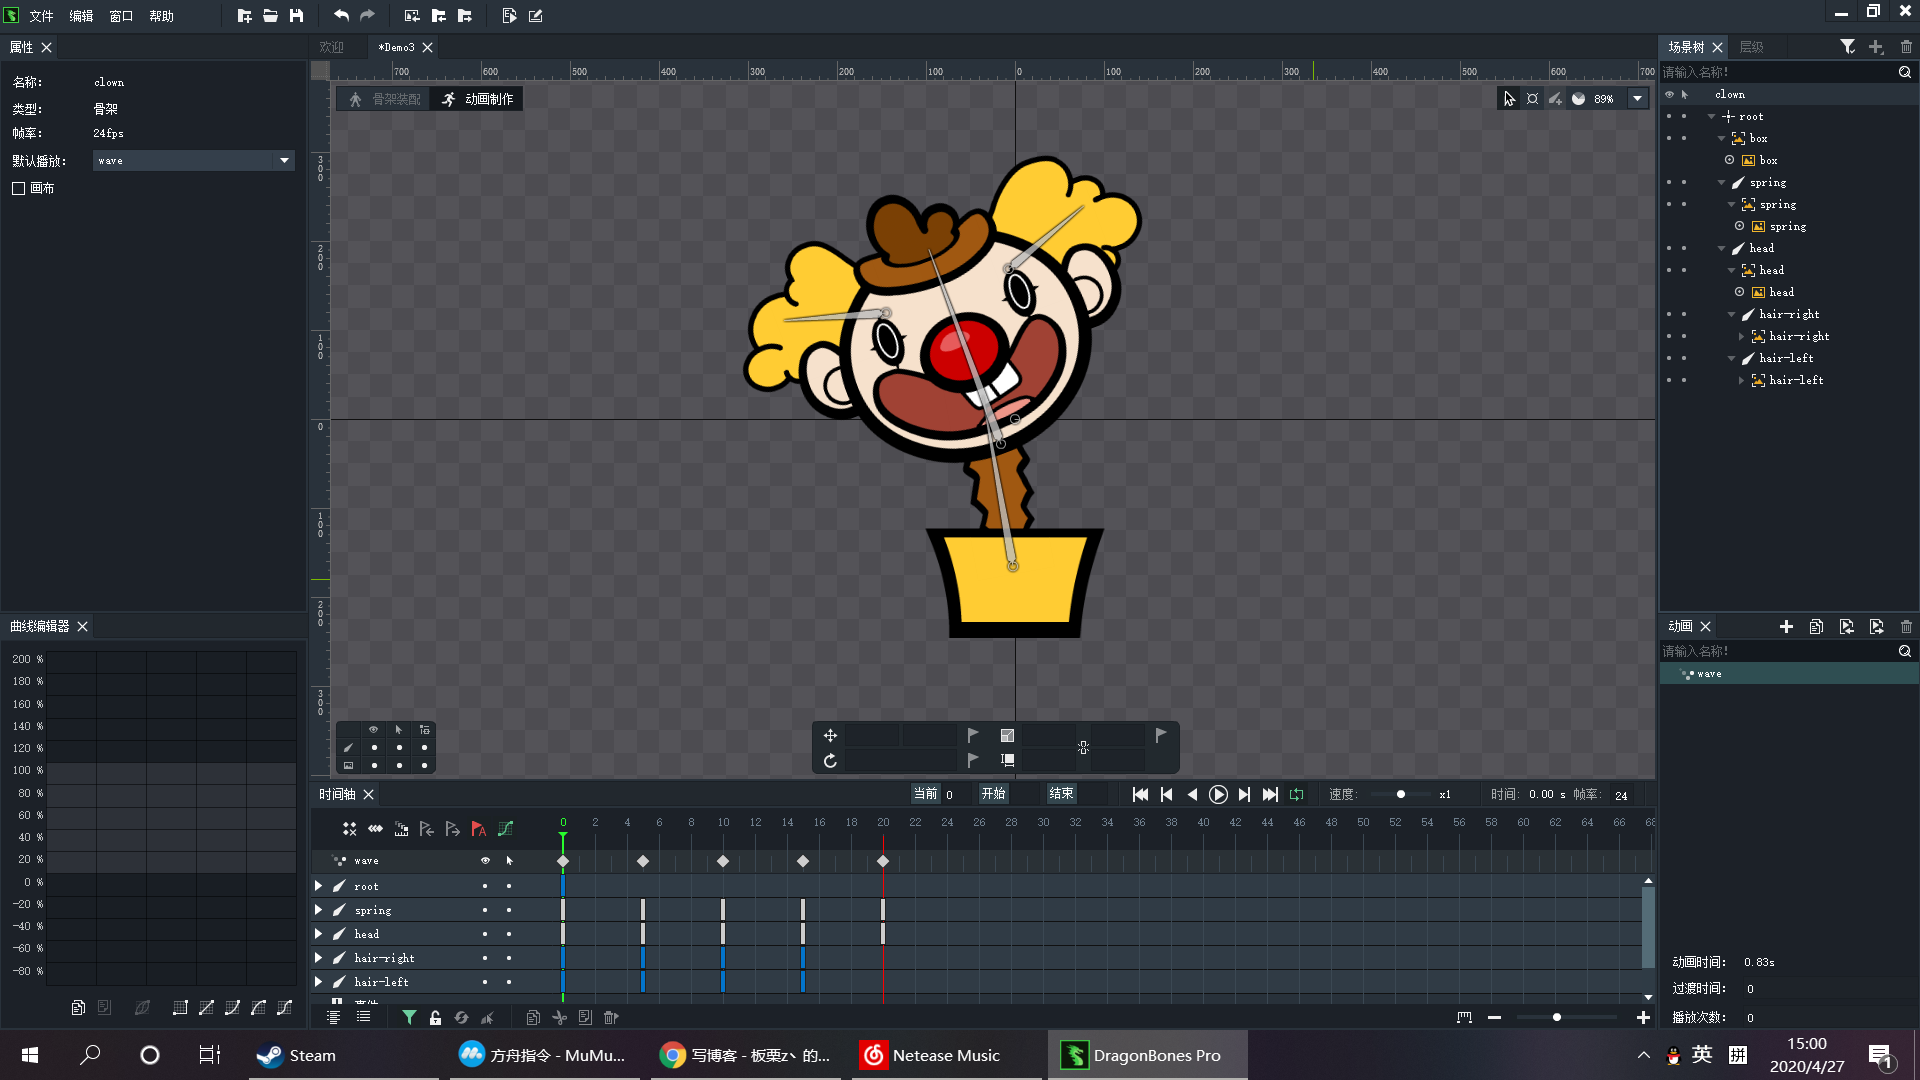This screenshot has width=1920, height=1080.
Task: Click the auto keyframe flag icon
Action: click(478, 829)
